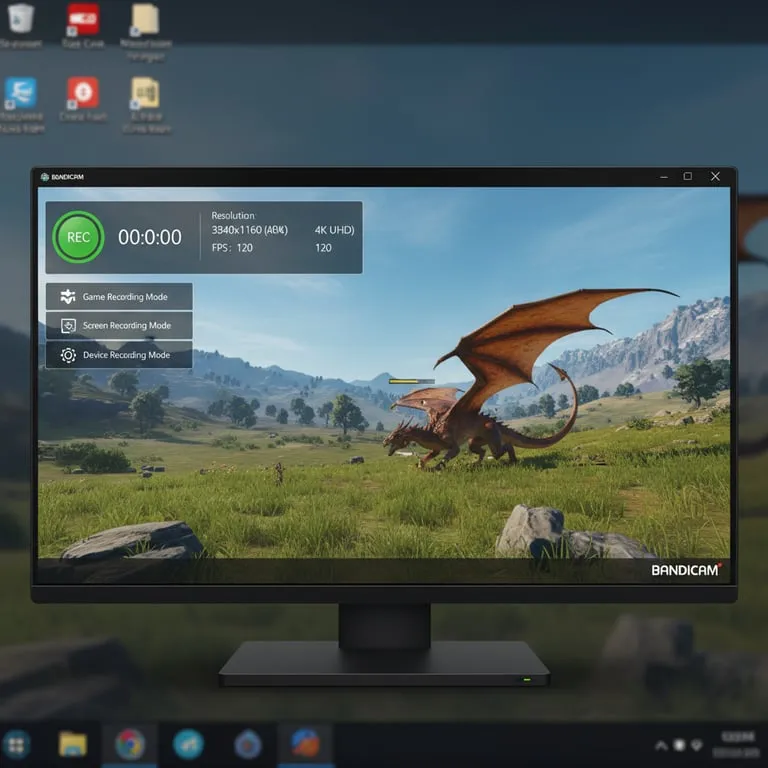The height and width of the screenshot is (768, 768).
Task: Click the Screen Recording Mode icon
Action: tap(68, 326)
